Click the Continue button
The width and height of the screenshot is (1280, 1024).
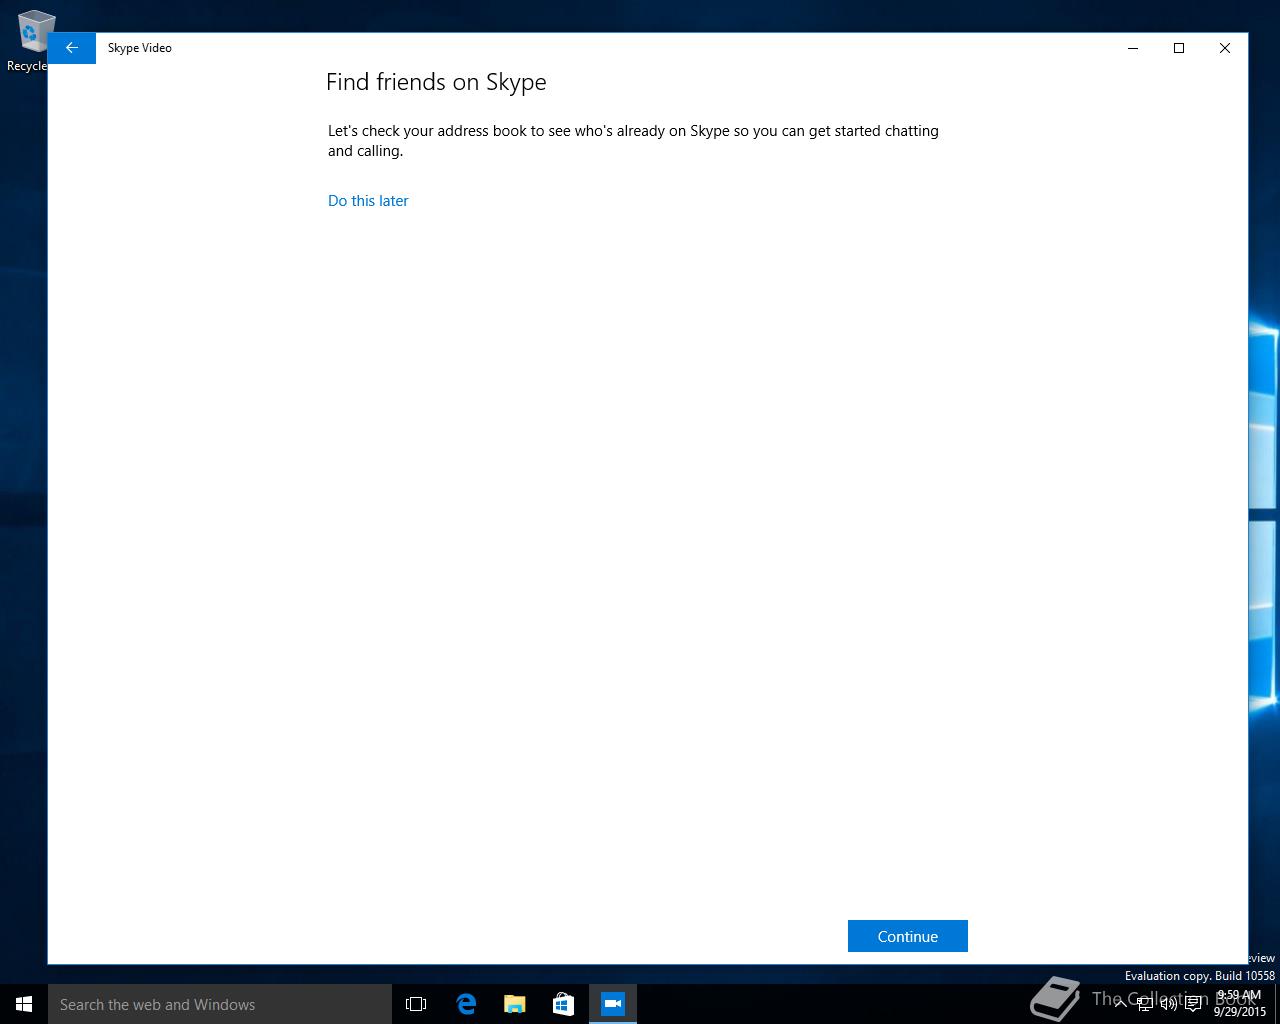pyautogui.click(x=907, y=936)
